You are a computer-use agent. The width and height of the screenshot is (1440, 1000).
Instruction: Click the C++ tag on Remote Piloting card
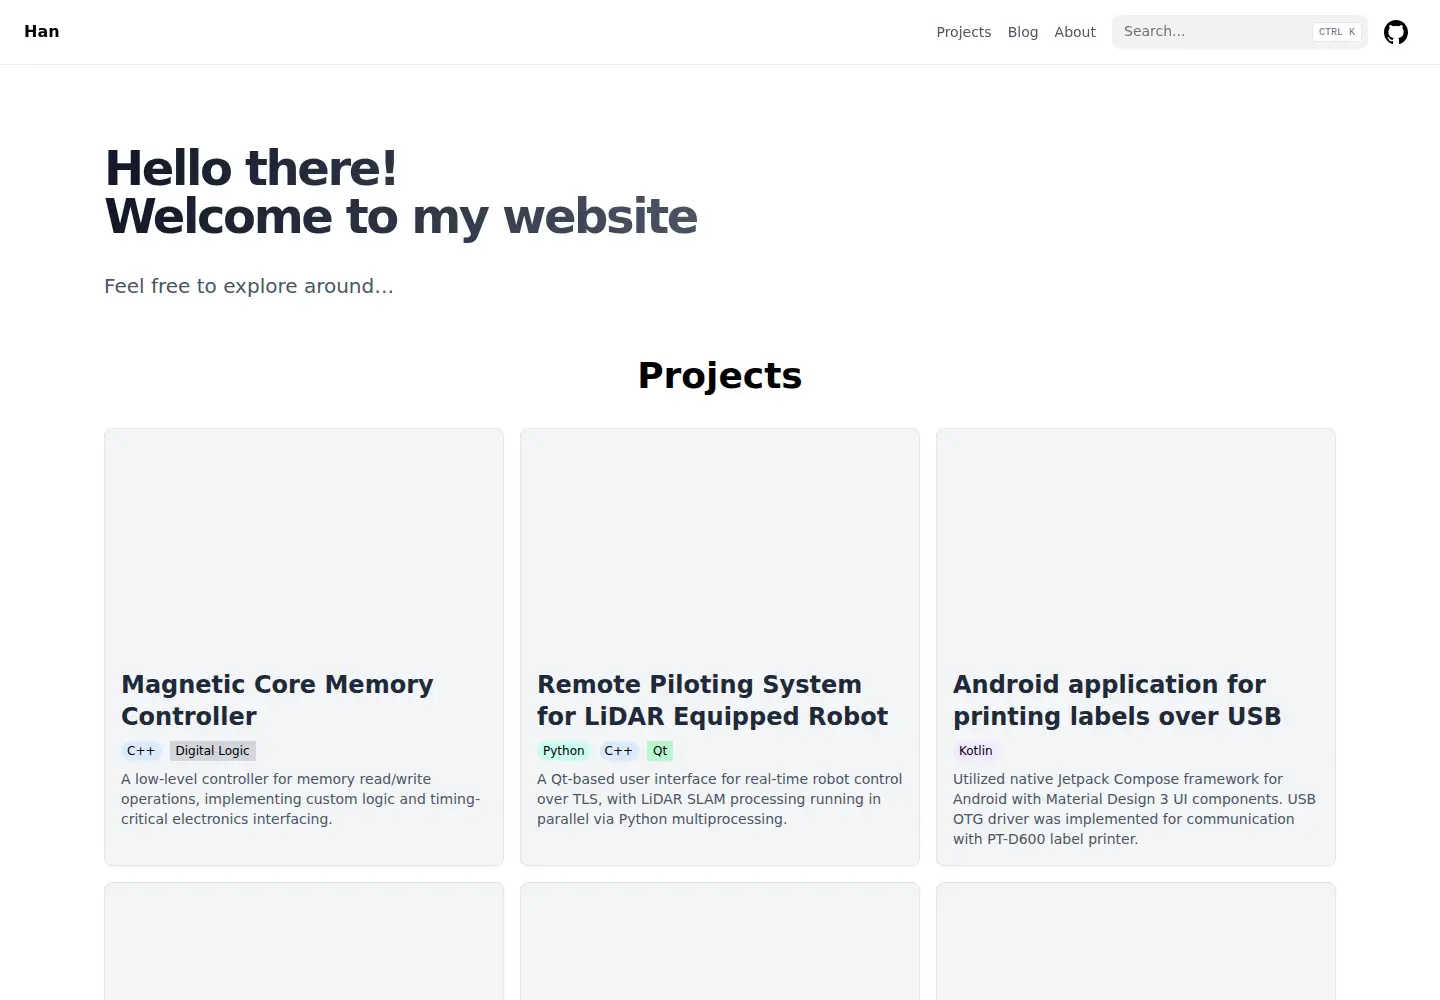pyautogui.click(x=618, y=751)
